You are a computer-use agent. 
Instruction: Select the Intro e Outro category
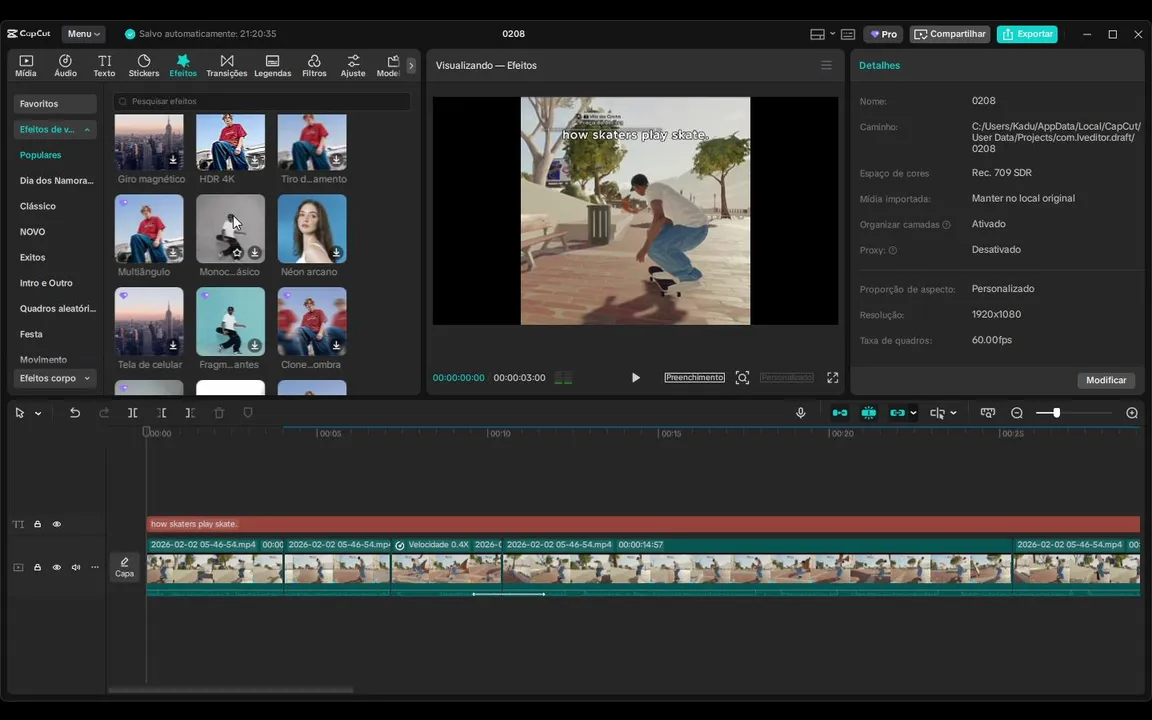click(x=46, y=283)
